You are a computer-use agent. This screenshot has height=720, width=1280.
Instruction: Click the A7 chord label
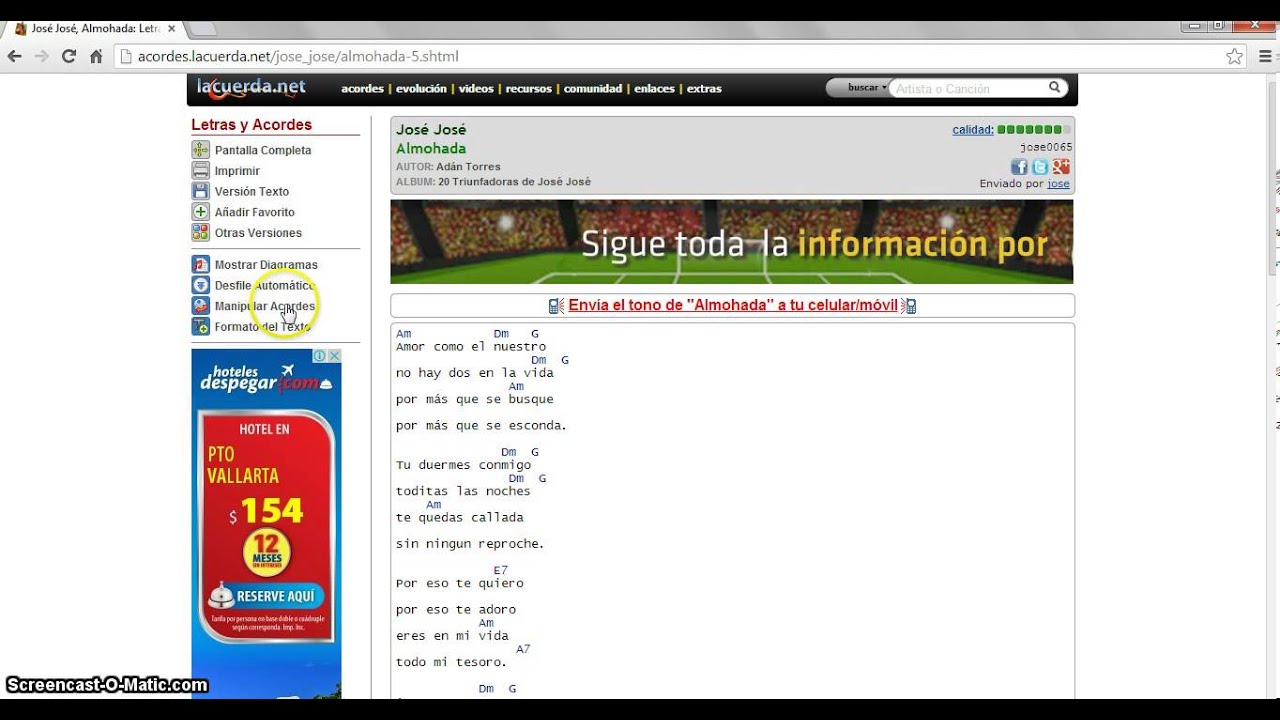pyautogui.click(x=523, y=649)
